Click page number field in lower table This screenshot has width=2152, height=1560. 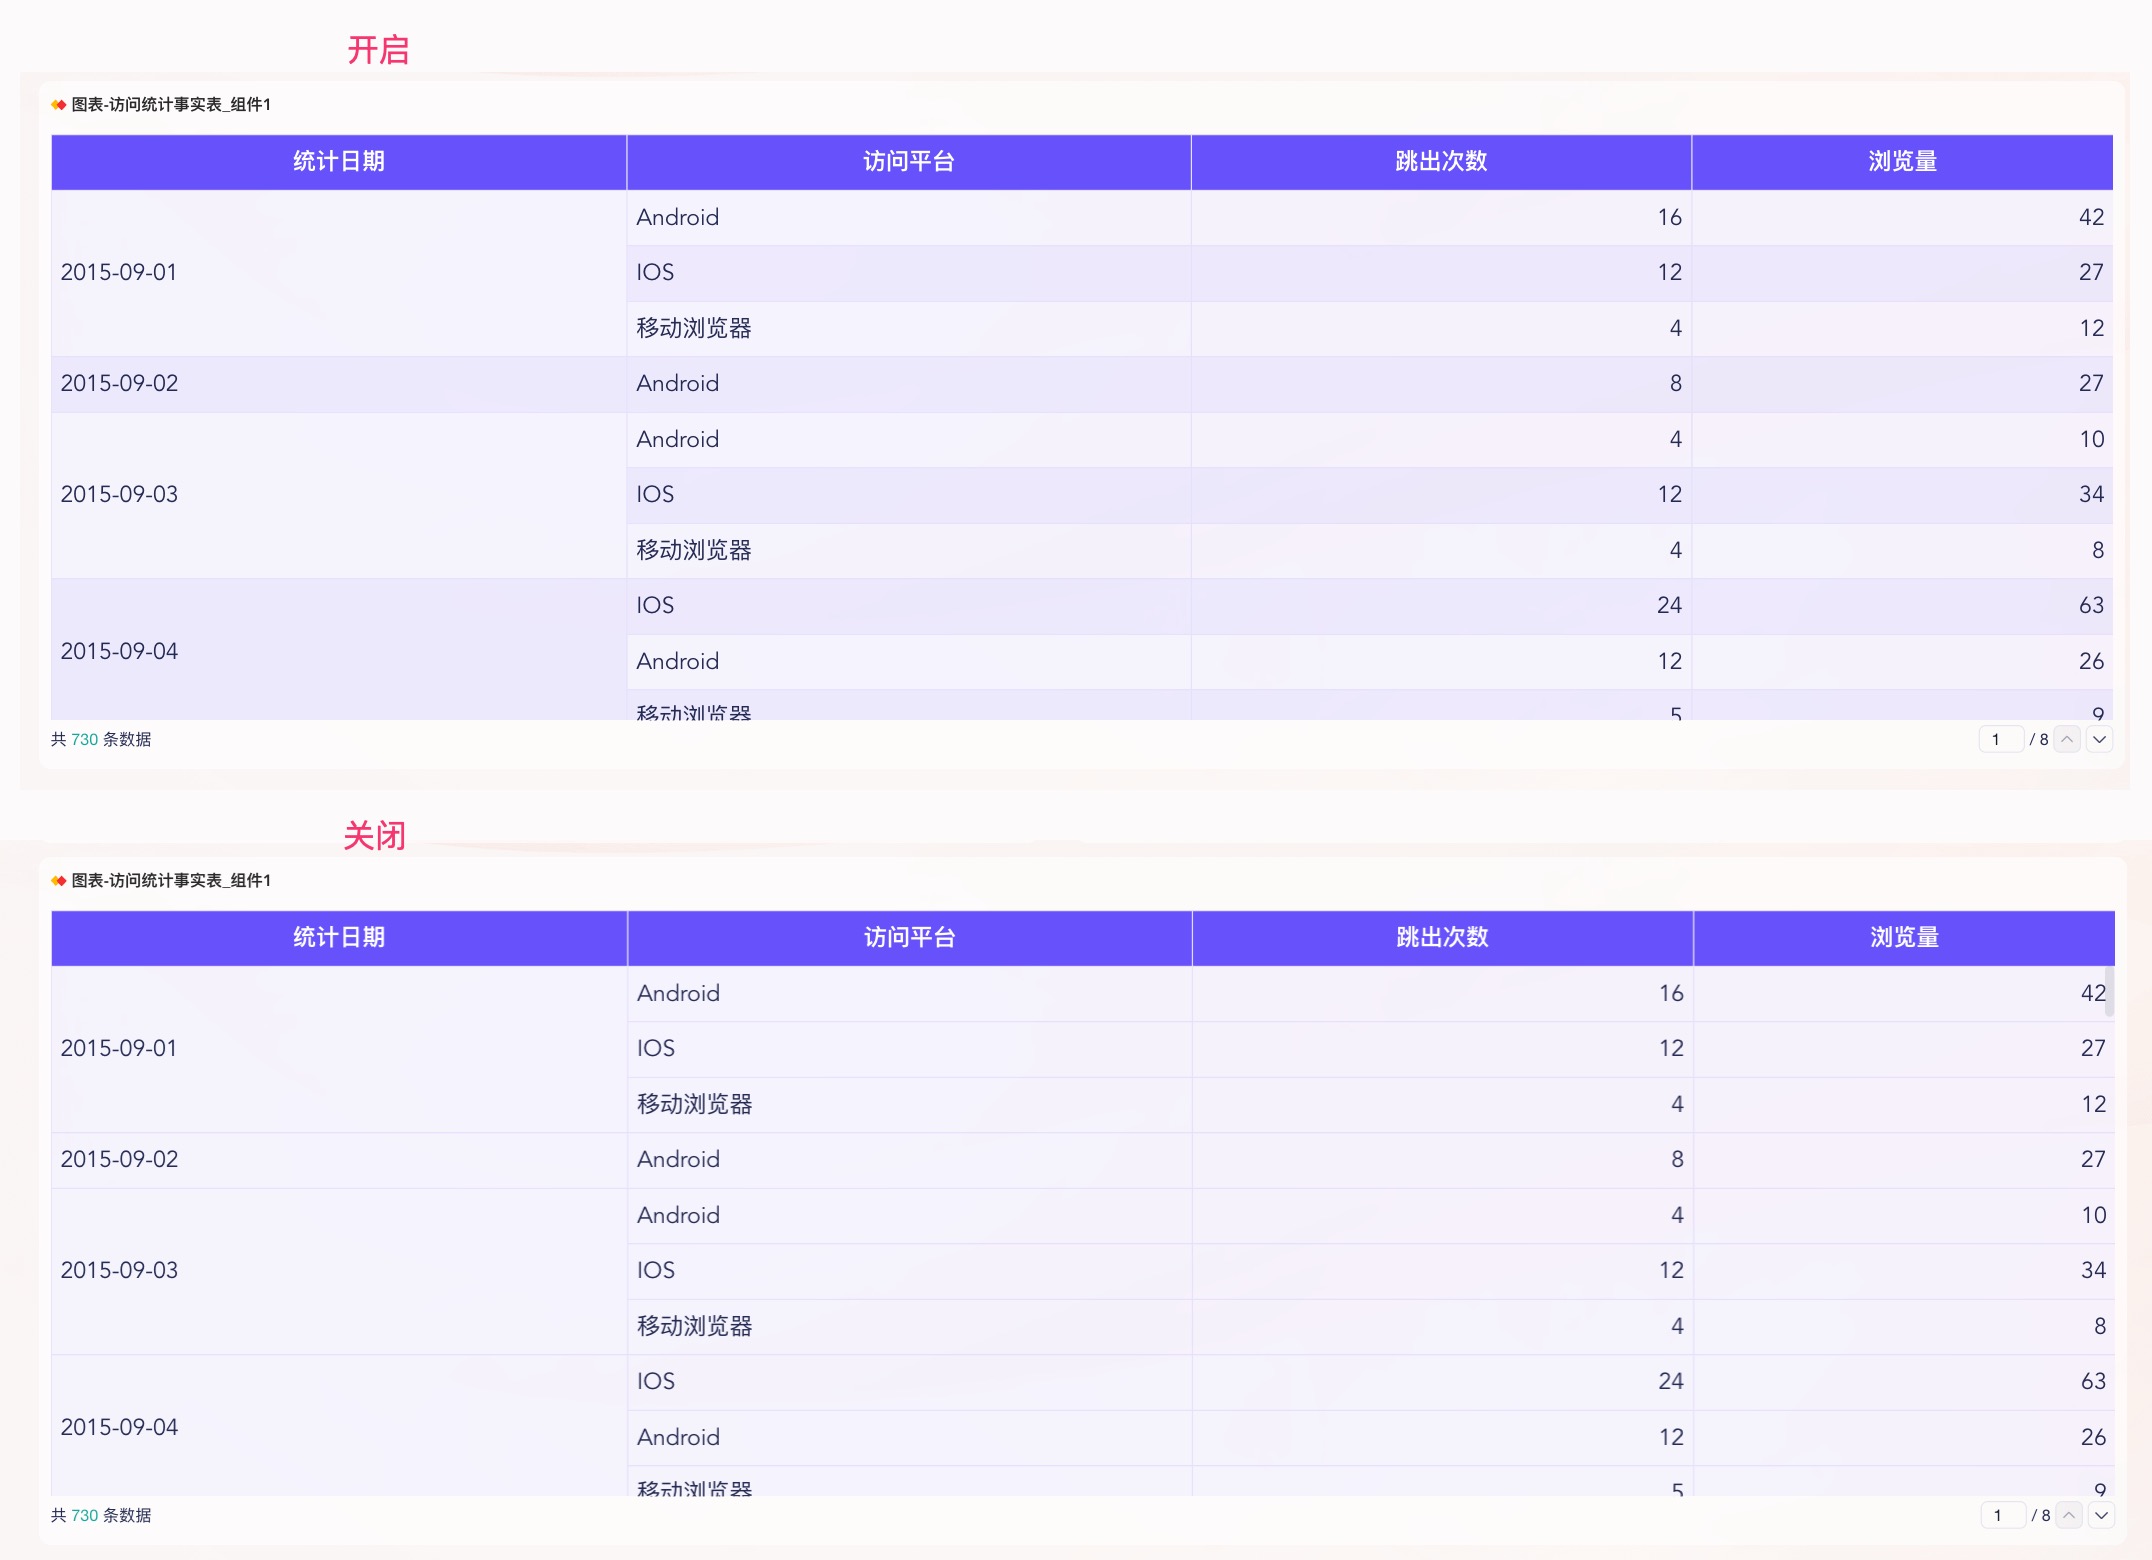click(2003, 1515)
